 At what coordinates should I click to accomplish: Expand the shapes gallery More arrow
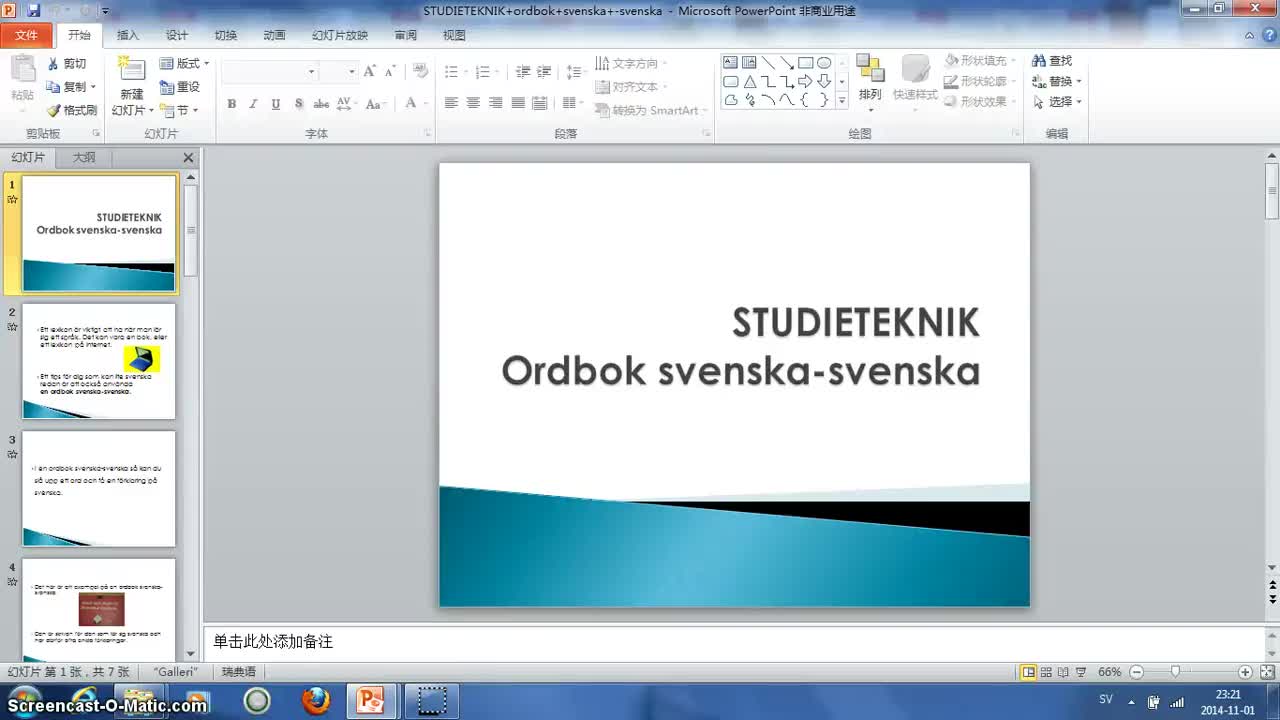click(x=842, y=101)
